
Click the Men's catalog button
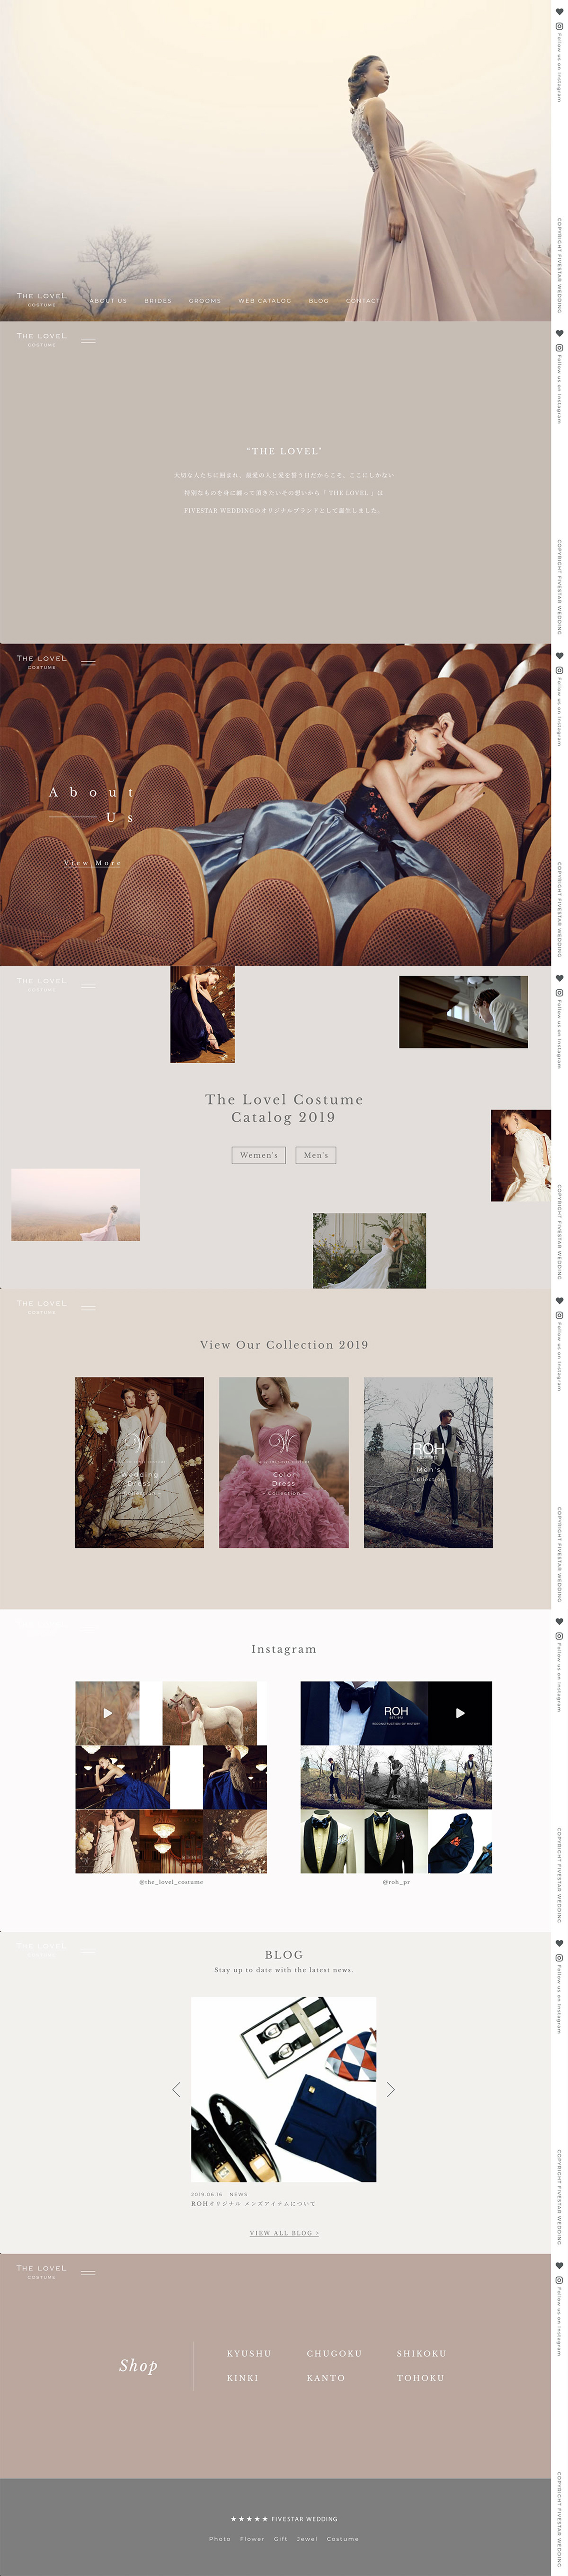[316, 1155]
